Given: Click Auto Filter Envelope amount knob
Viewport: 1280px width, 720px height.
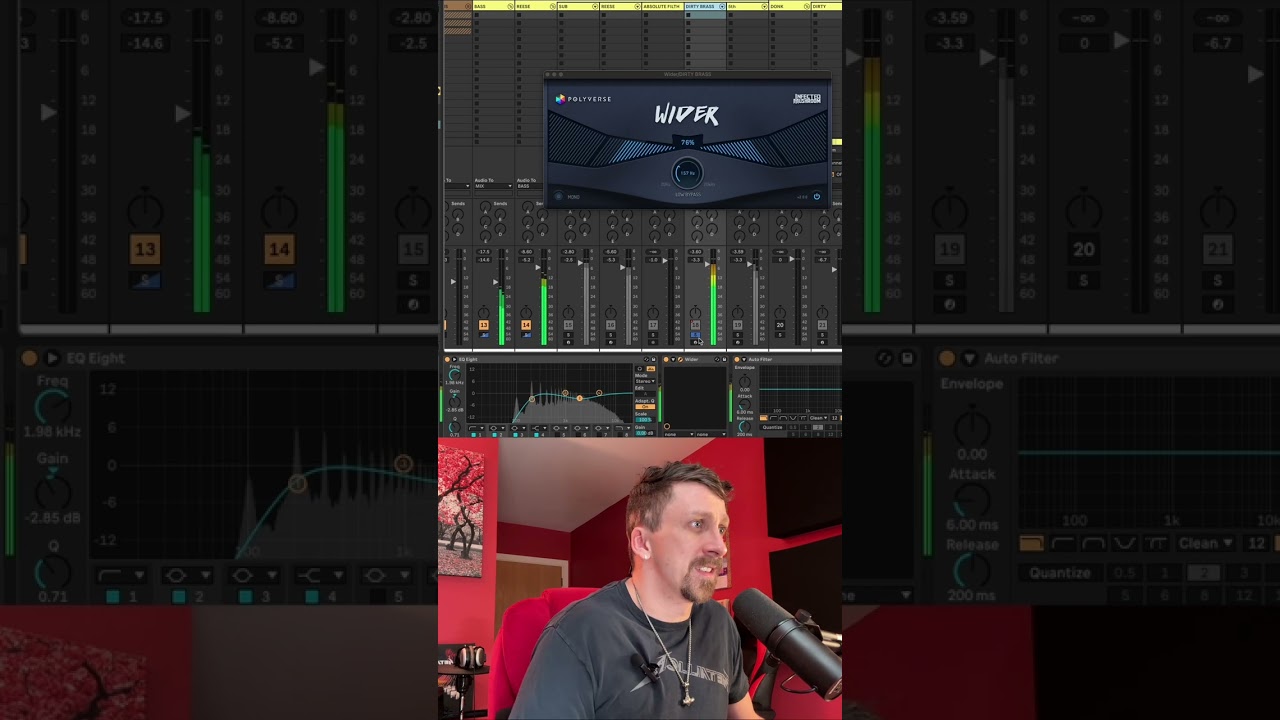Looking at the screenshot, I should [x=745, y=381].
